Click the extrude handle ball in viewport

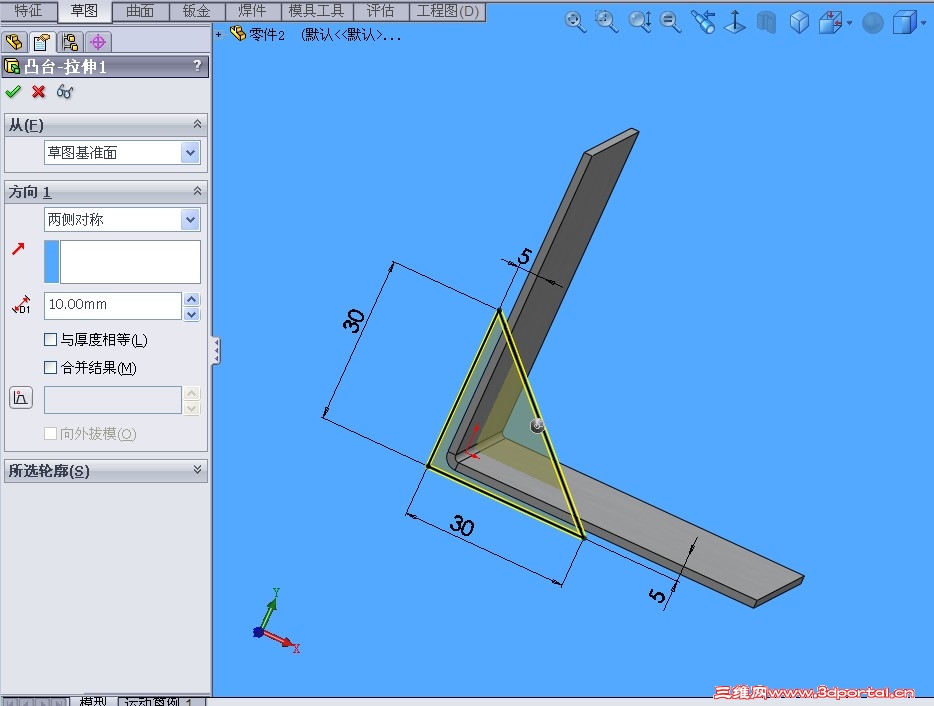537,425
